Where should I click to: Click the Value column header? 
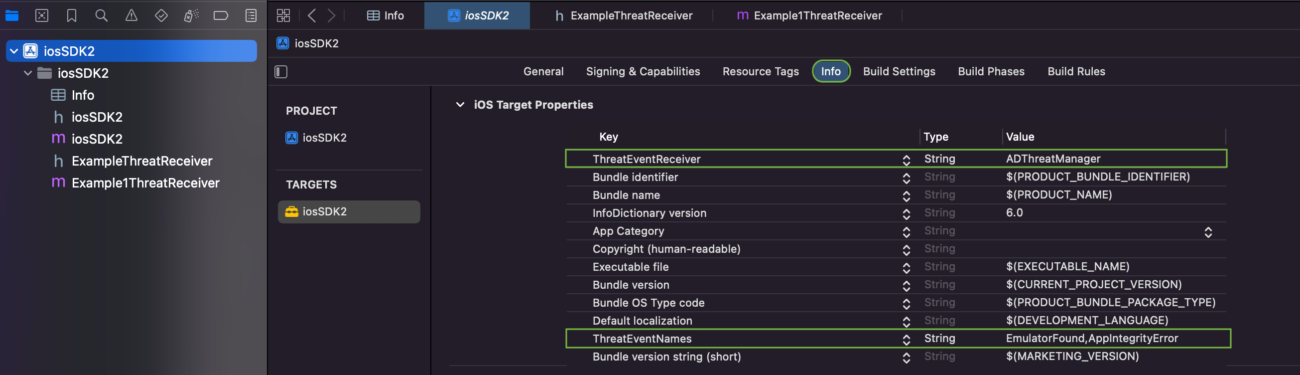[x=1020, y=137]
